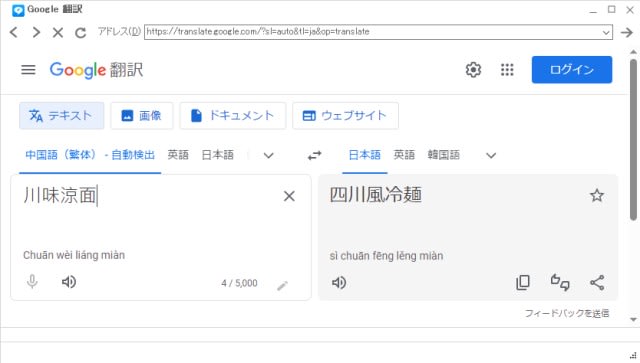Listen to the translated text audio
The width and height of the screenshot is (640, 363).
(x=339, y=283)
